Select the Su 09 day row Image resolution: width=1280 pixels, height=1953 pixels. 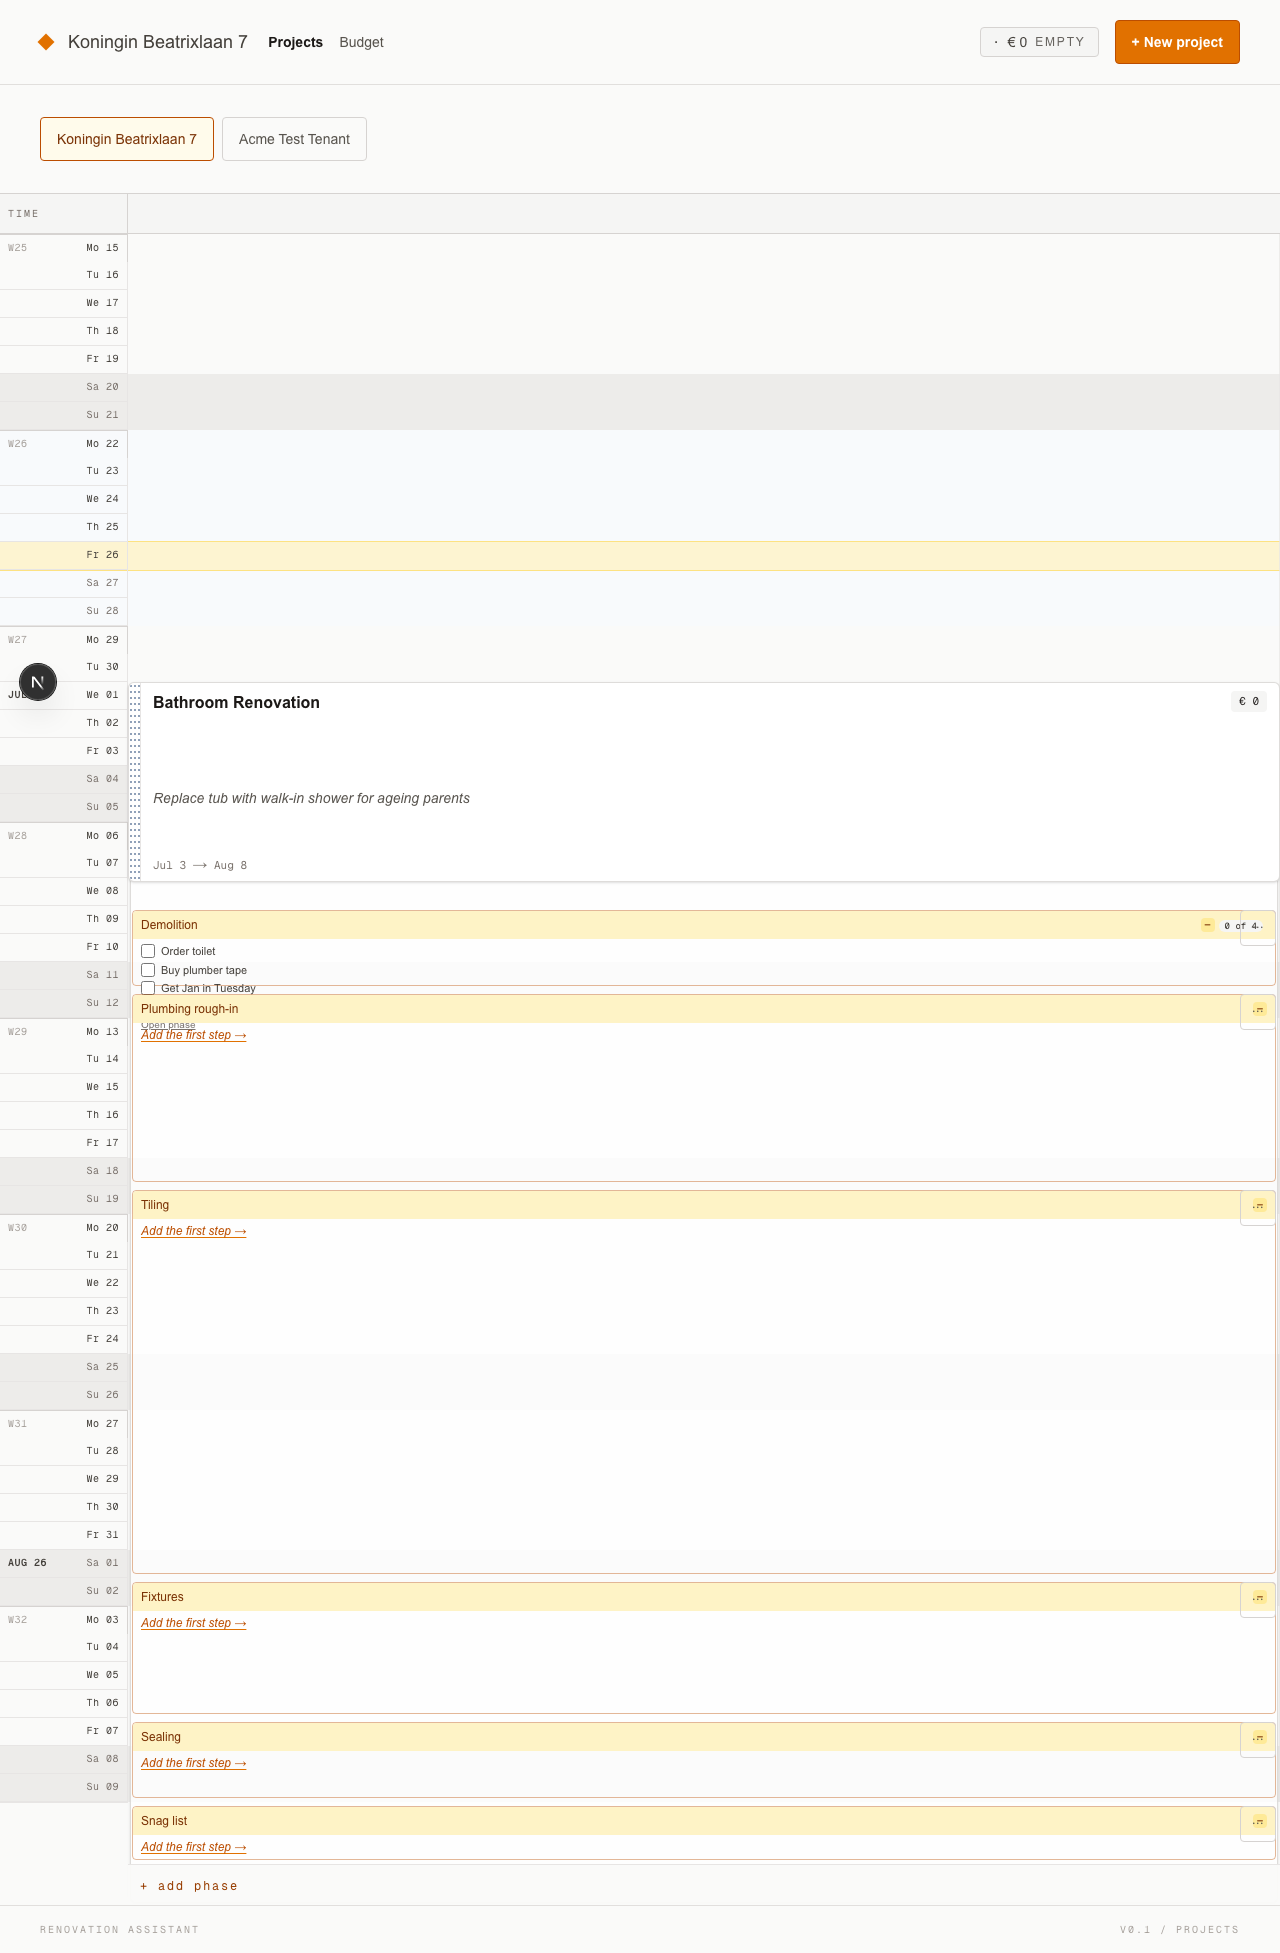pyautogui.click(x=64, y=1787)
